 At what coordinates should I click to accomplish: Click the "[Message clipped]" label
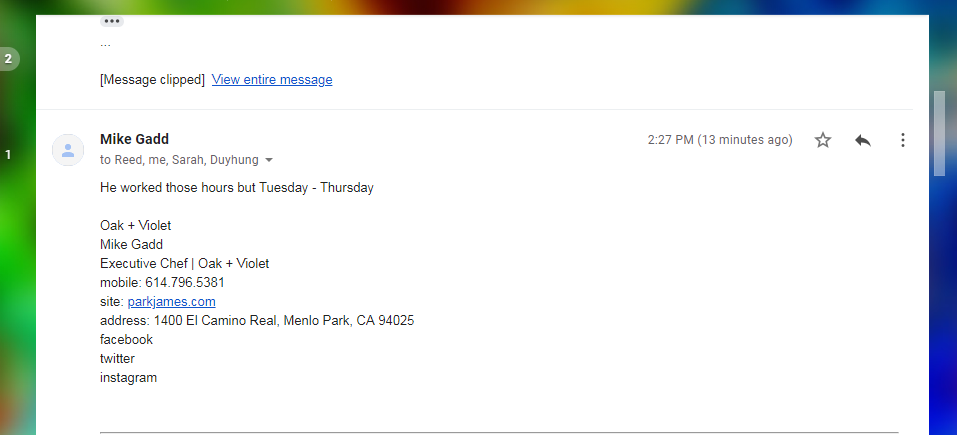click(x=152, y=80)
